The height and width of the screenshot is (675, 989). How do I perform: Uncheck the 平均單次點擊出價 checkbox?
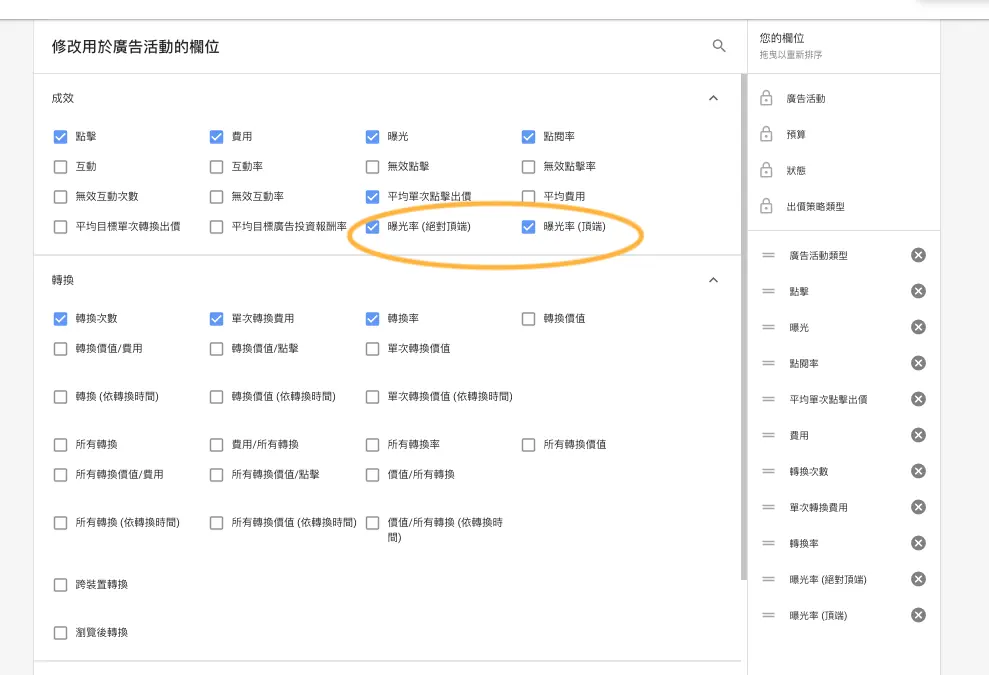point(372,196)
